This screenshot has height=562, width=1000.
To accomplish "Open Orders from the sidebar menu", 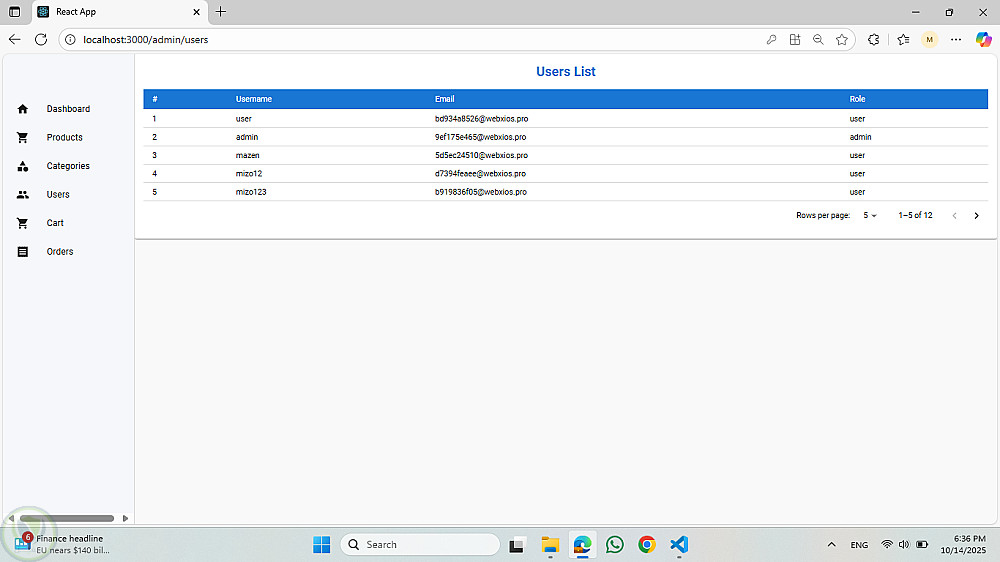I will click(60, 252).
